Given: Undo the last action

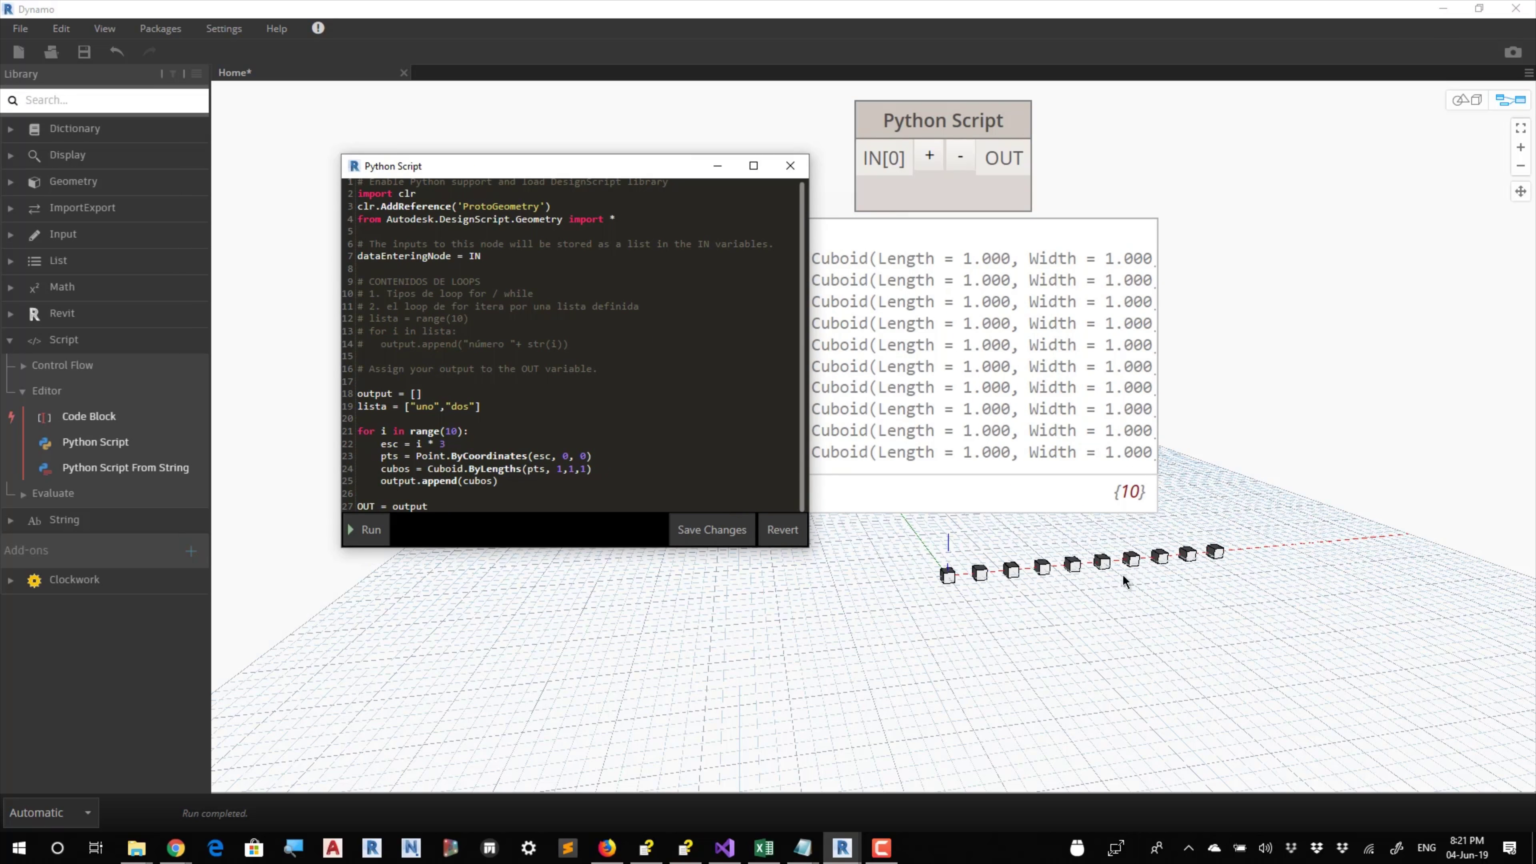Looking at the screenshot, I should pos(117,51).
